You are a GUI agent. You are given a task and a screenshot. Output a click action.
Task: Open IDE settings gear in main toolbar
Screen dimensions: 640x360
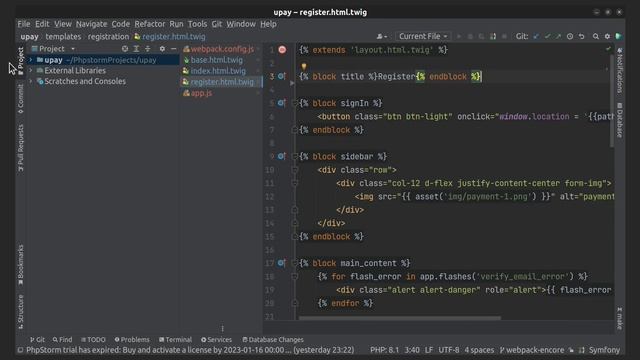607,36
